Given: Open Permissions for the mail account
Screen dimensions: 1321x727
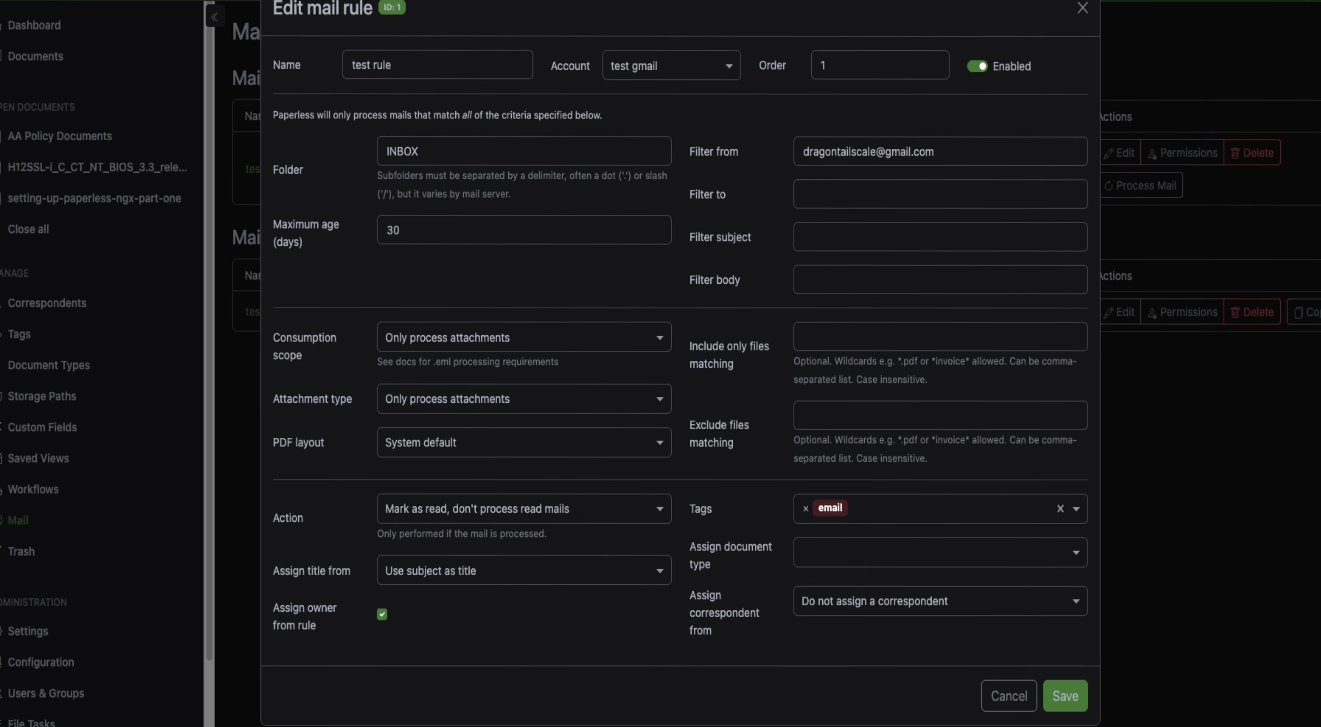Looking at the screenshot, I should [1181, 153].
